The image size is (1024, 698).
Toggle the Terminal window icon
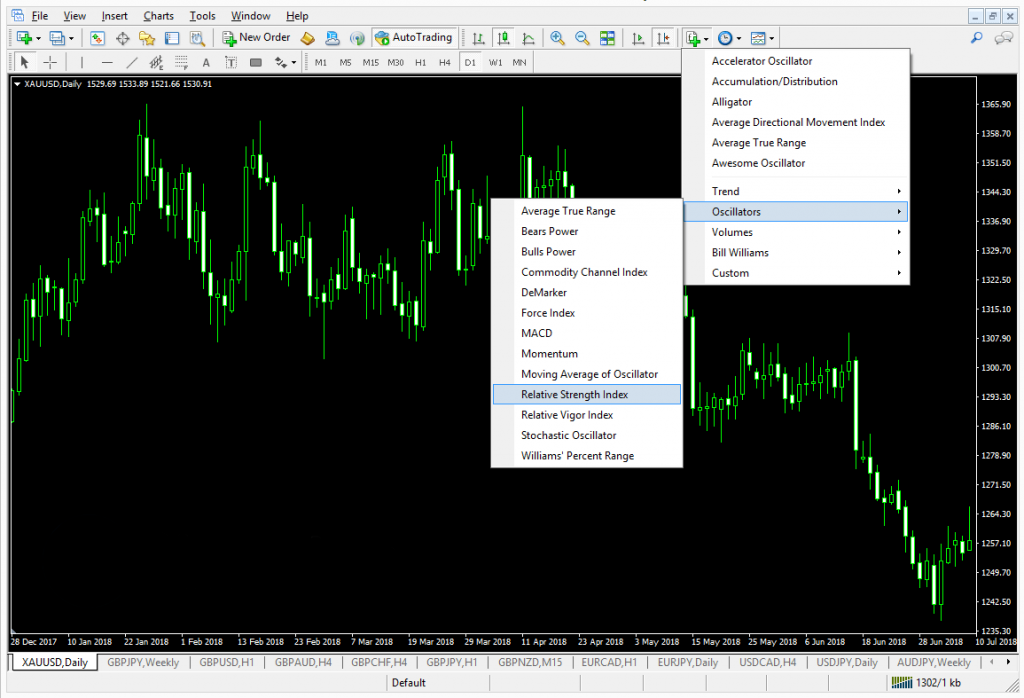(172, 39)
